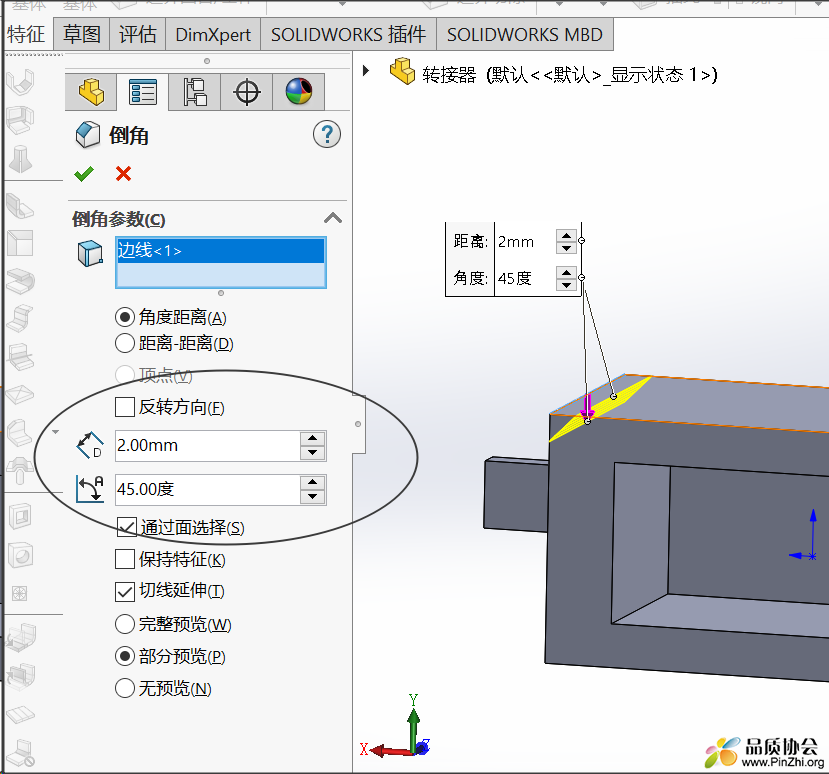Click the 2.00mm distance input field
Viewport: 829px width, 774px height.
tap(208, 446)
